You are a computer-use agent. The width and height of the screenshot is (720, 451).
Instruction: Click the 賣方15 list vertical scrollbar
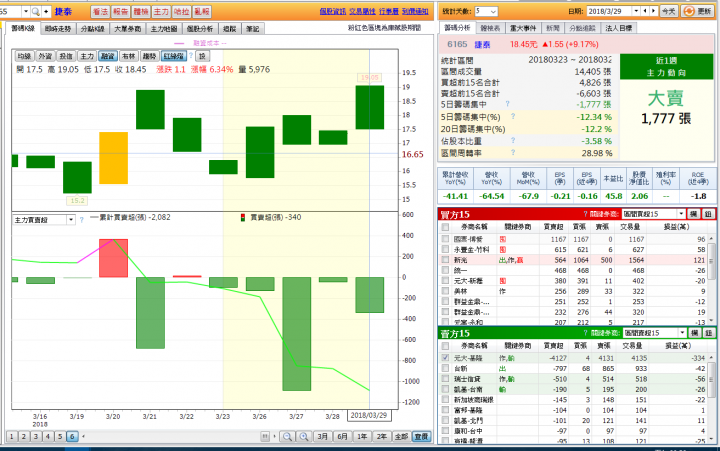tap(711, 398)
